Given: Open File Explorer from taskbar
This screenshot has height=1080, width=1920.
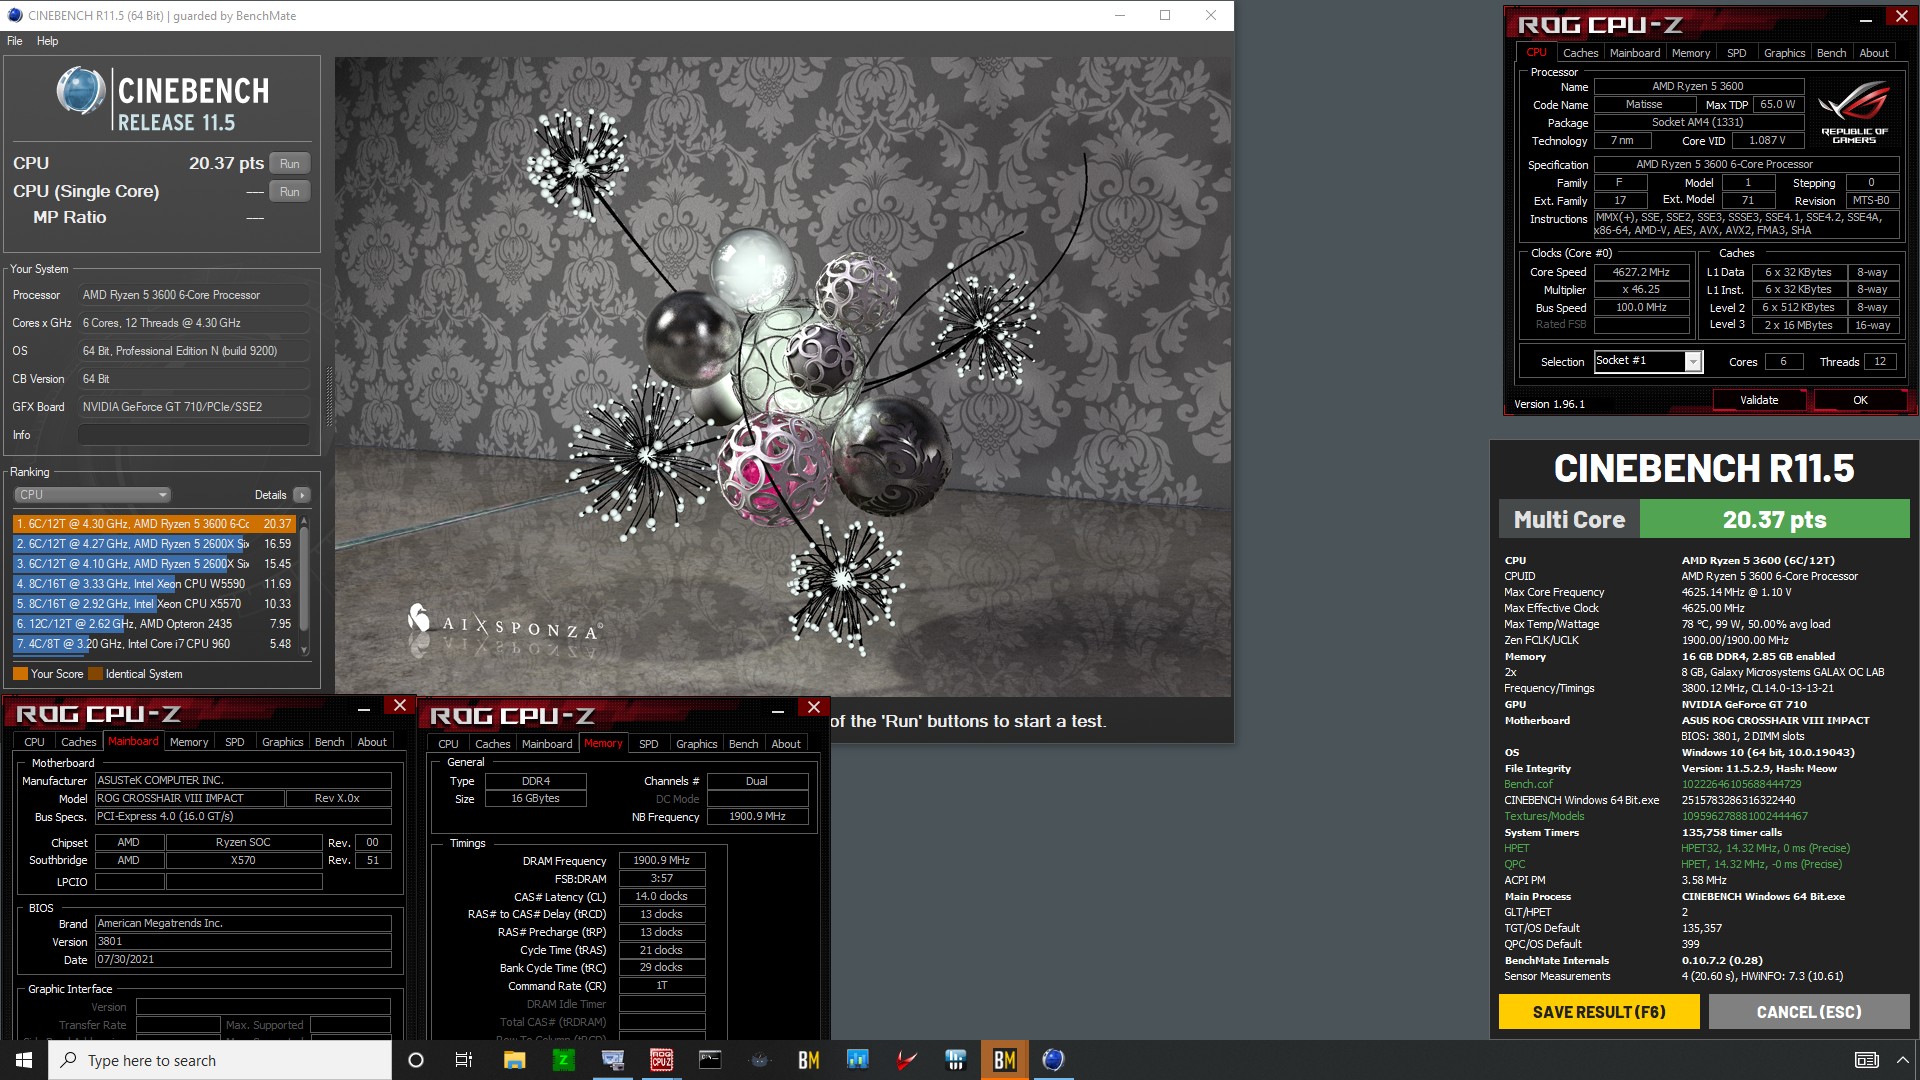Looking at the screenshot, I should pos(514,1060).
